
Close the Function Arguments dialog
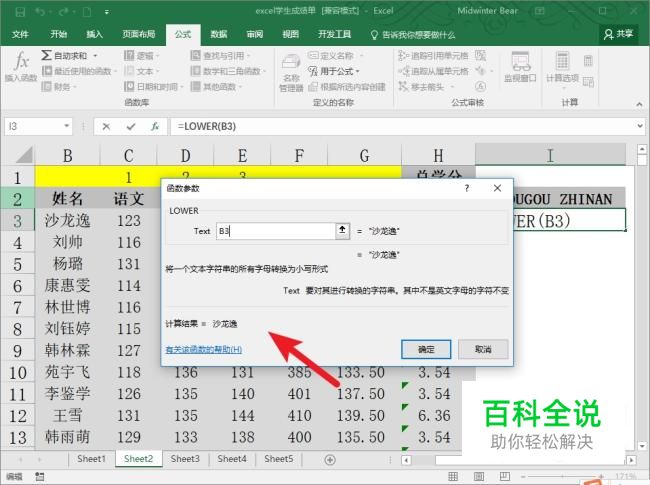497,188
